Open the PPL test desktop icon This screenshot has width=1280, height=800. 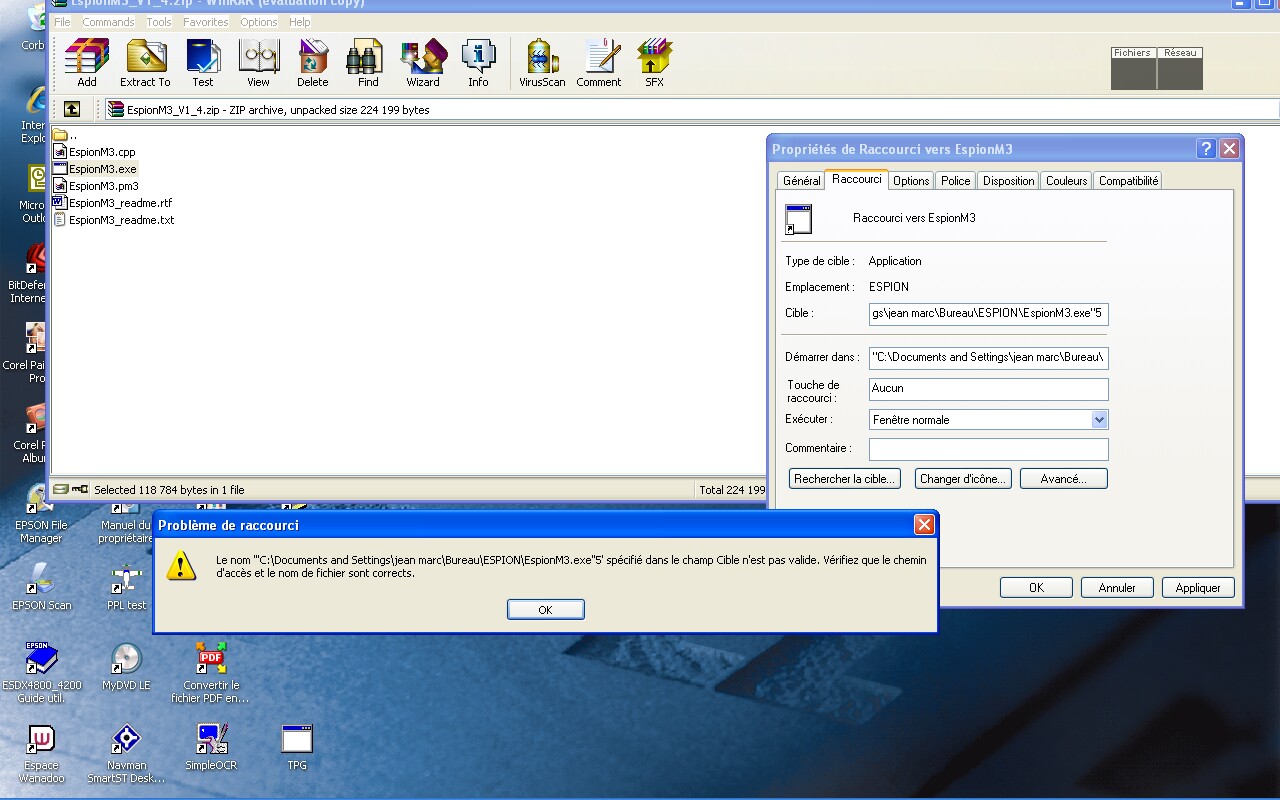(x=127, y=587)
